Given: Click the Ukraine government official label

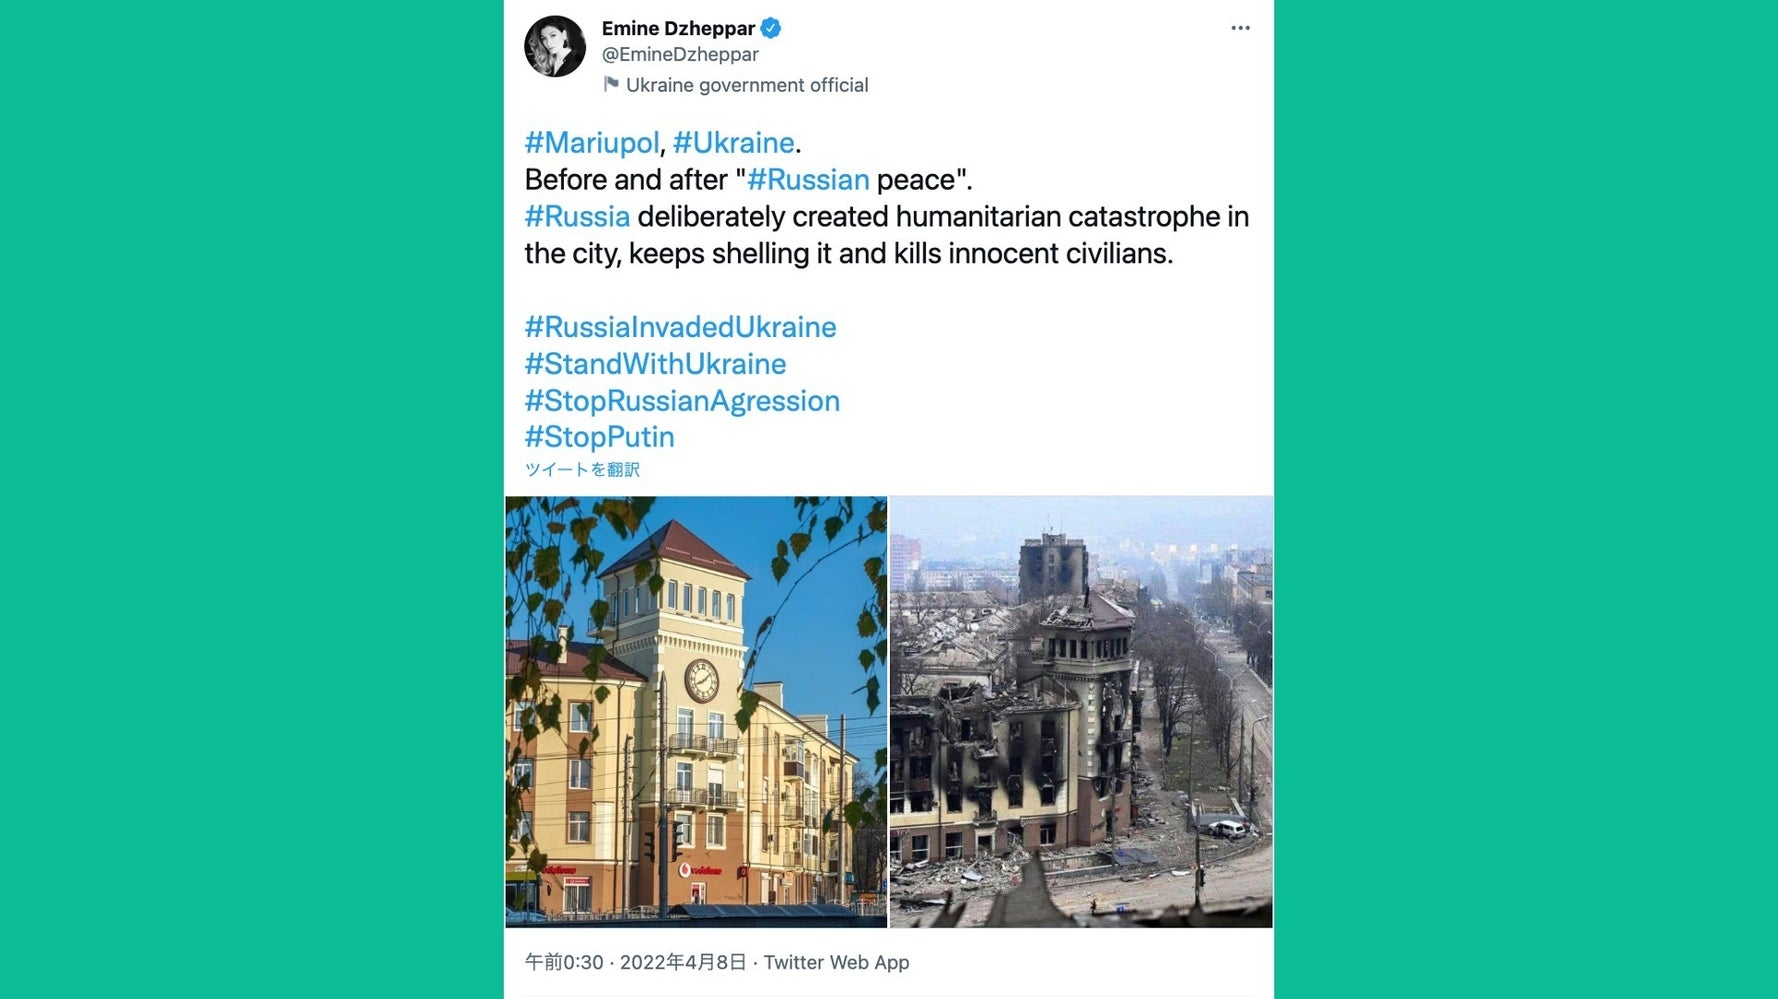Looking at the screenshot, I should point(747,85).
